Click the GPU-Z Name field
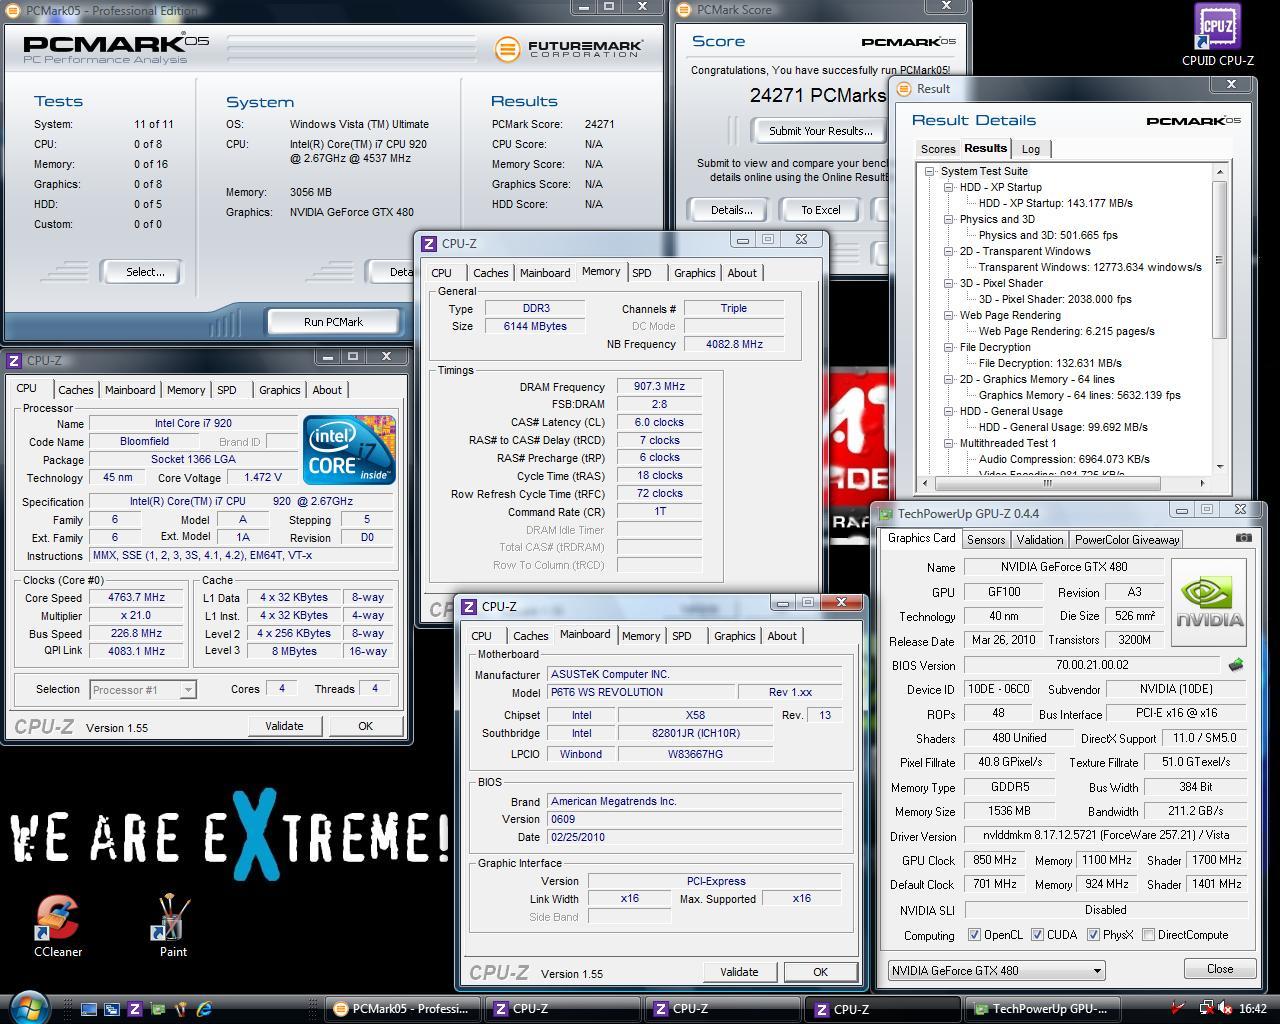This screenshot has width=1280, height=1024. click(x=1064, y=567)
